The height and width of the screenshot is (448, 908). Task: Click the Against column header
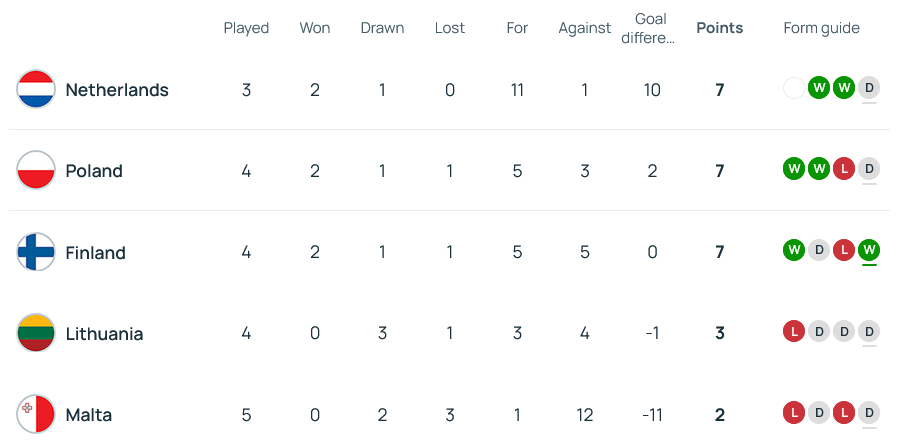point(584,28)
